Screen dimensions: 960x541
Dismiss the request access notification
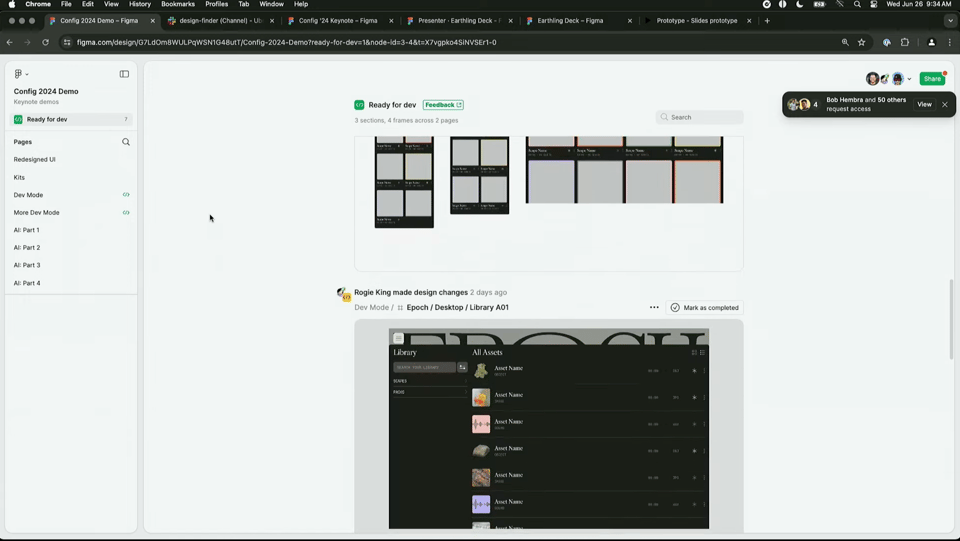click(x=945, y=105)
